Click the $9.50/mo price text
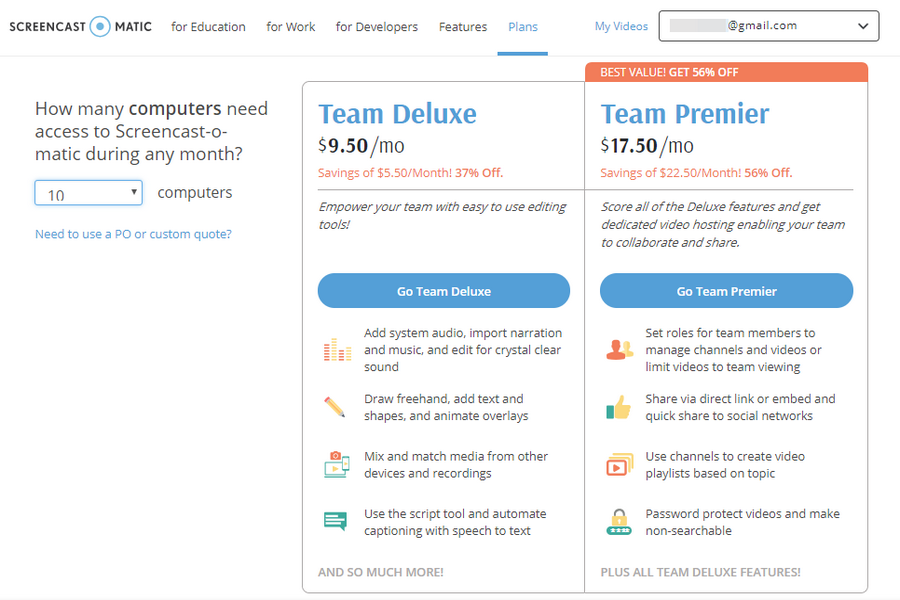This screenshot has width=900, height=600. point(361,146)
